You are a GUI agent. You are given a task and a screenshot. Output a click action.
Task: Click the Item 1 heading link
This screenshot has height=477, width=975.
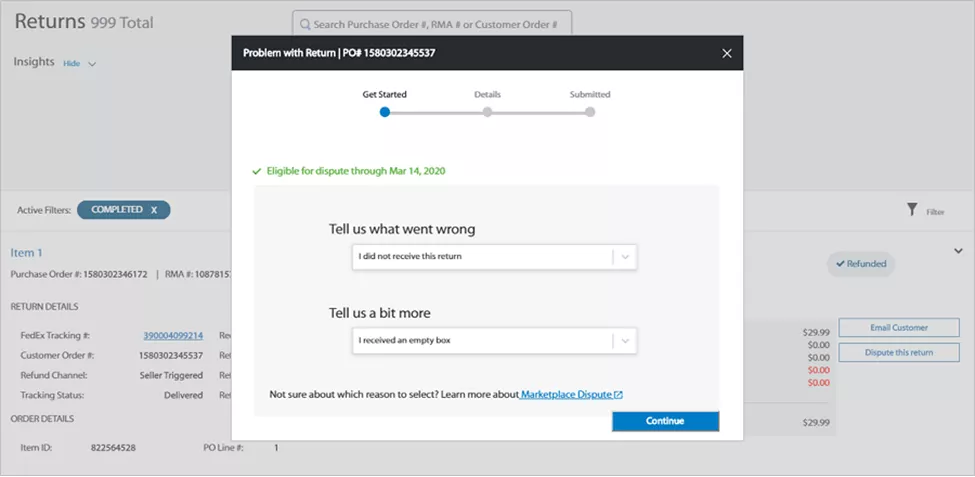[27, 253]
